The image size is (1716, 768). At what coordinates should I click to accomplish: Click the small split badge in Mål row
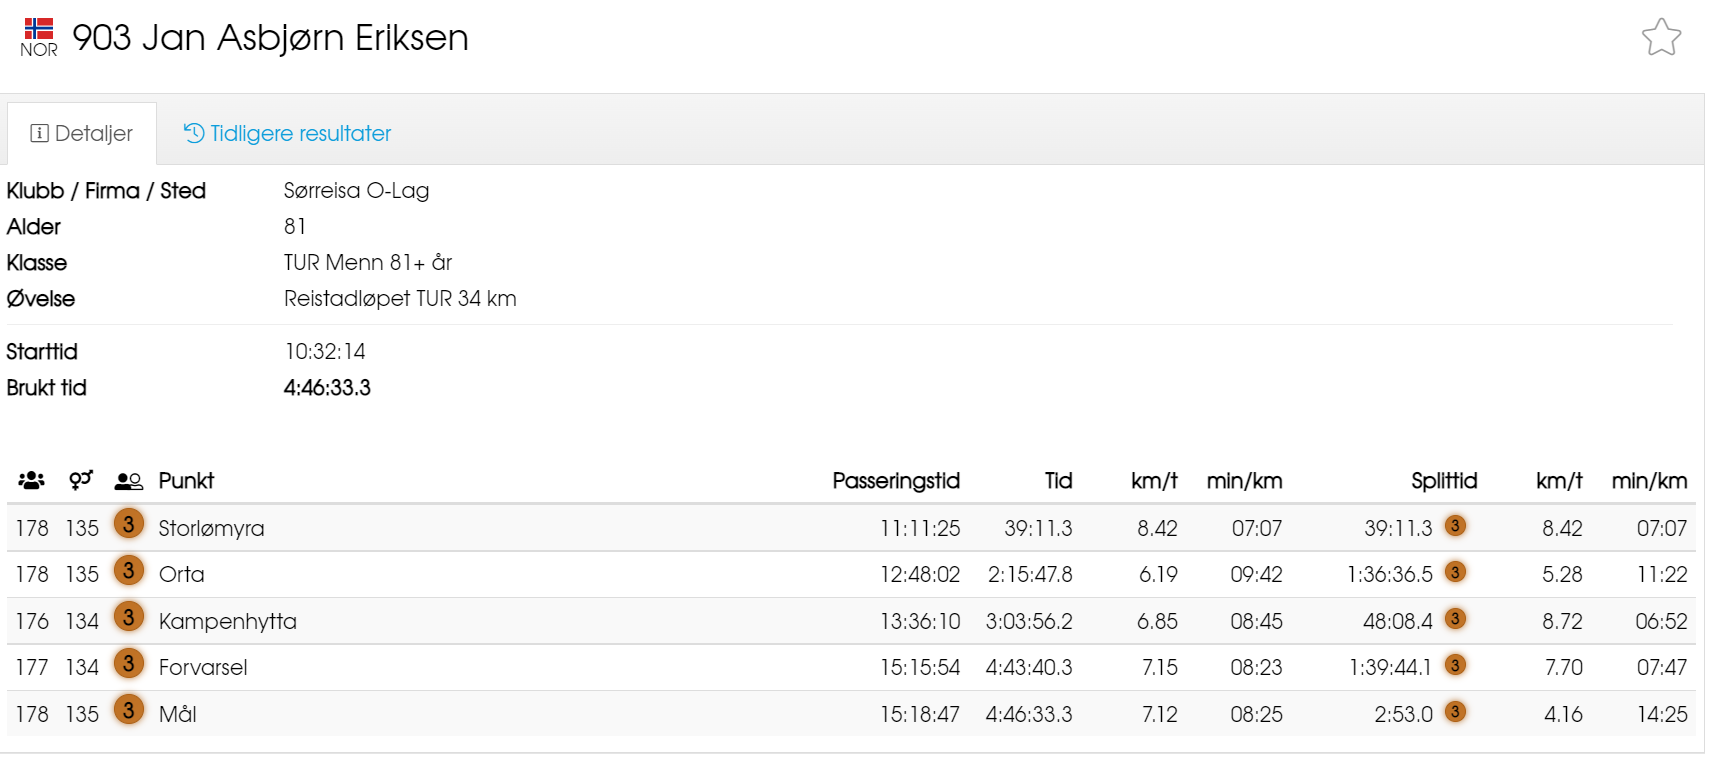(1455, 712)
